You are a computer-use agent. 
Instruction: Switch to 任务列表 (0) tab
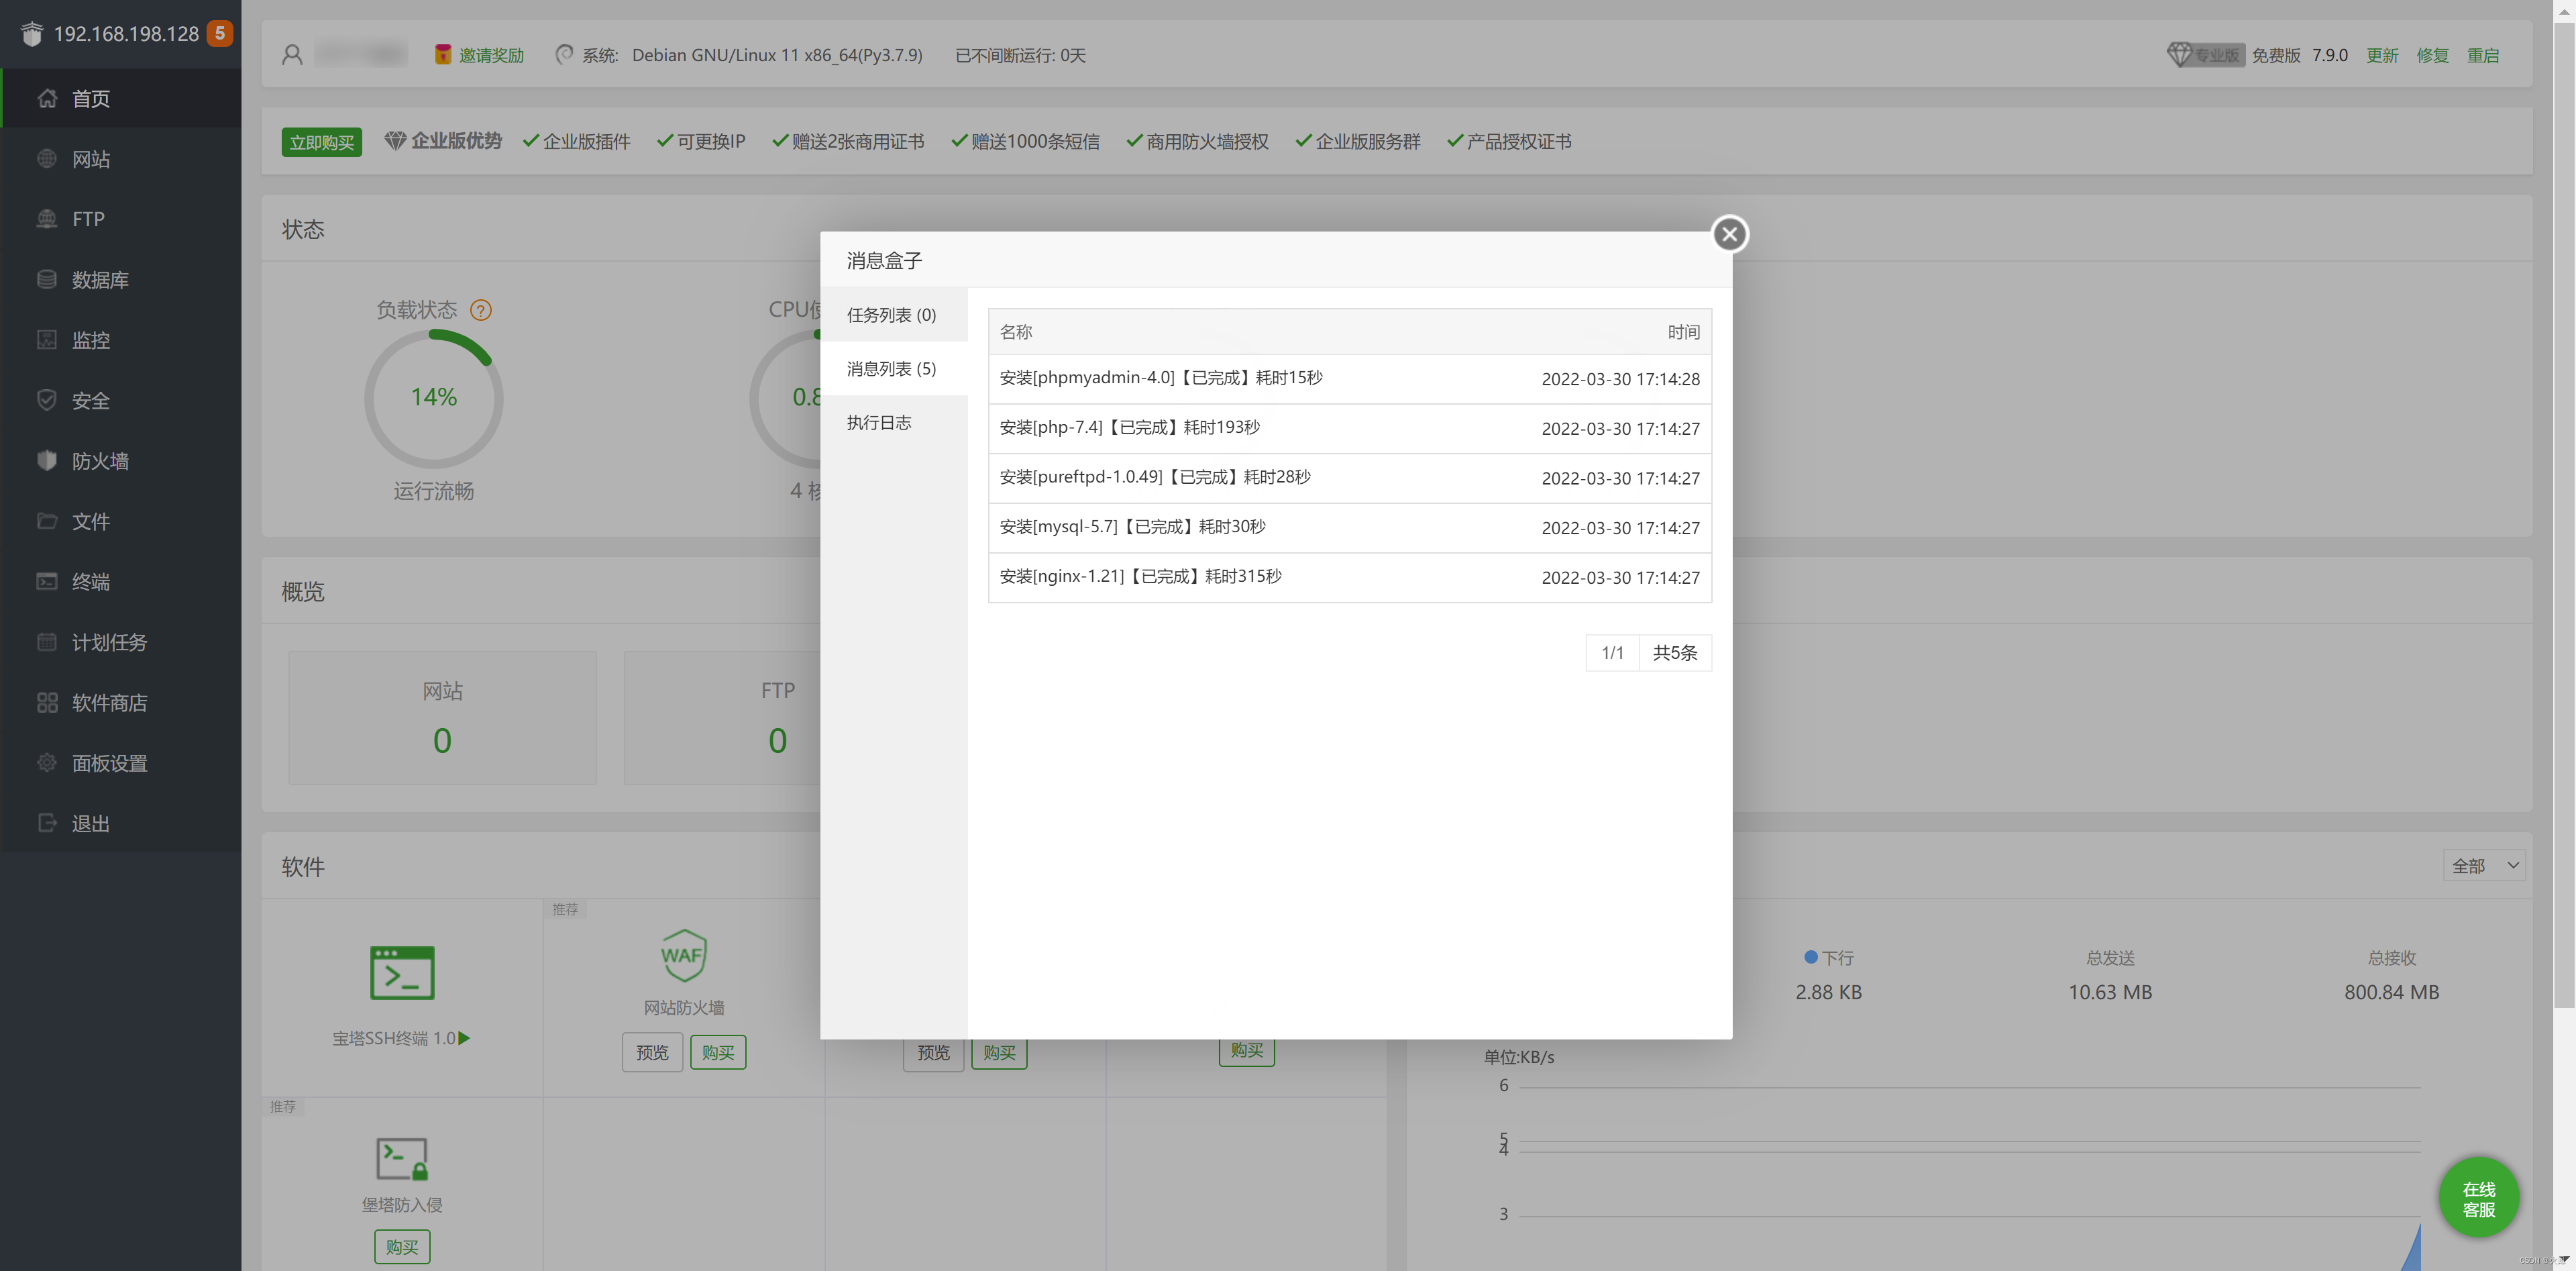(893, 315)
